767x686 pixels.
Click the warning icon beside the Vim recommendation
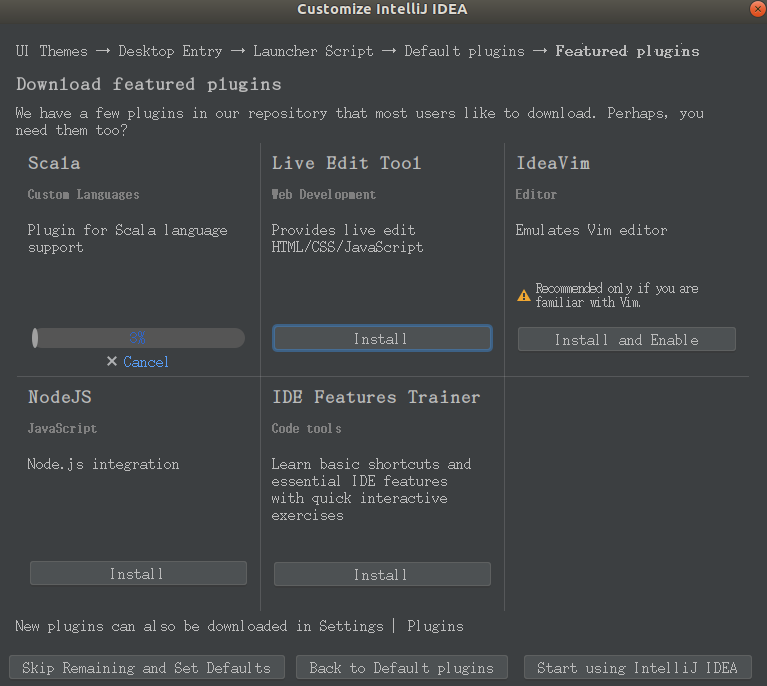[x=524, y=296]
